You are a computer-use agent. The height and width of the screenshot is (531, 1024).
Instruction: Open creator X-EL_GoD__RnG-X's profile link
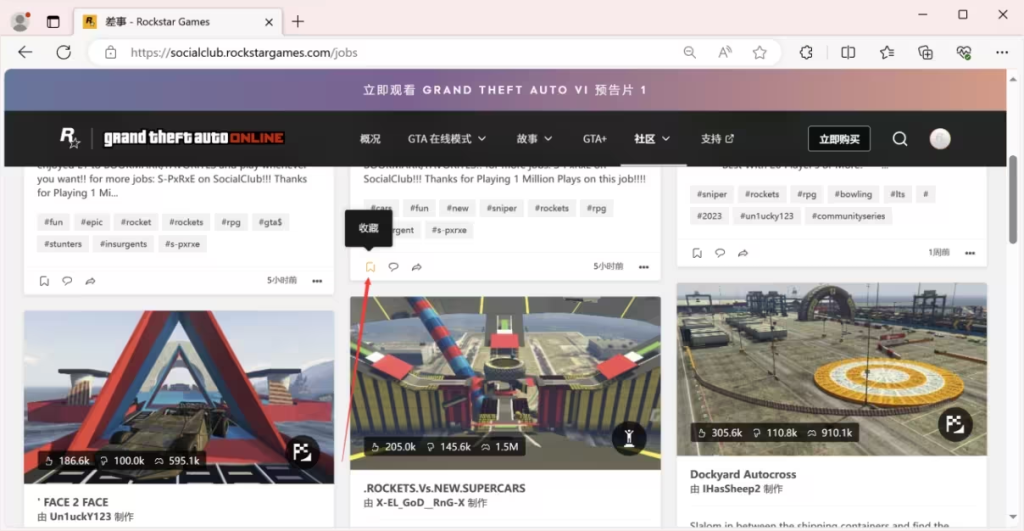[421, 503]
